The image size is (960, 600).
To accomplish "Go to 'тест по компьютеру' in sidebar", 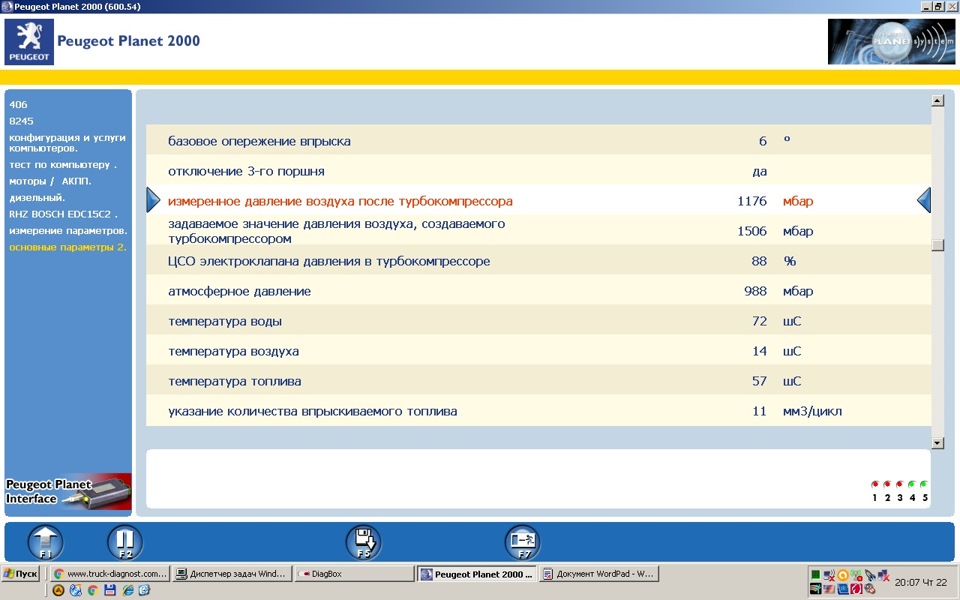I will click(x=62, y=165).
